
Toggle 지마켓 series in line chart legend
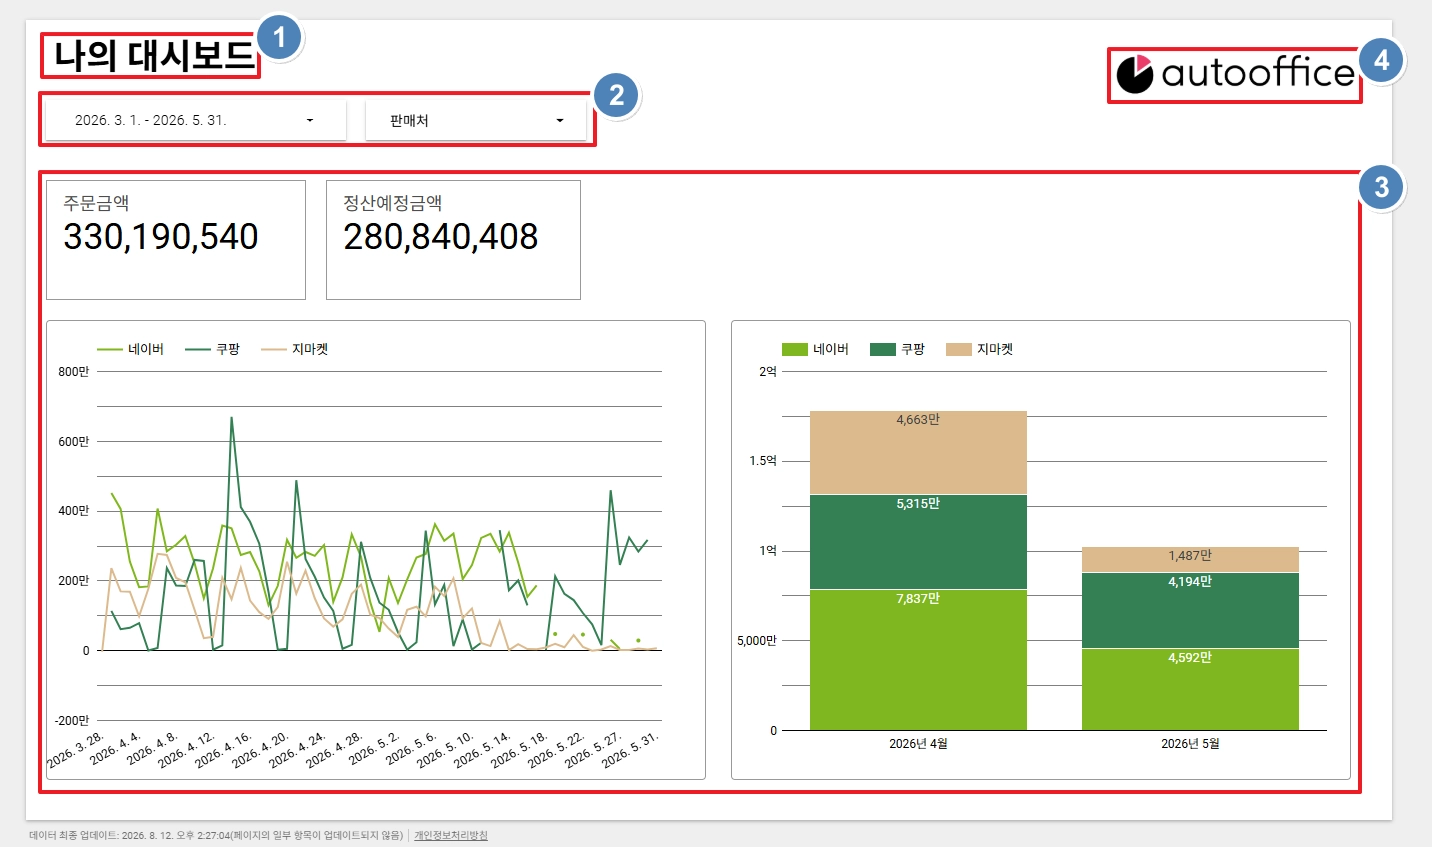(294, 349)
